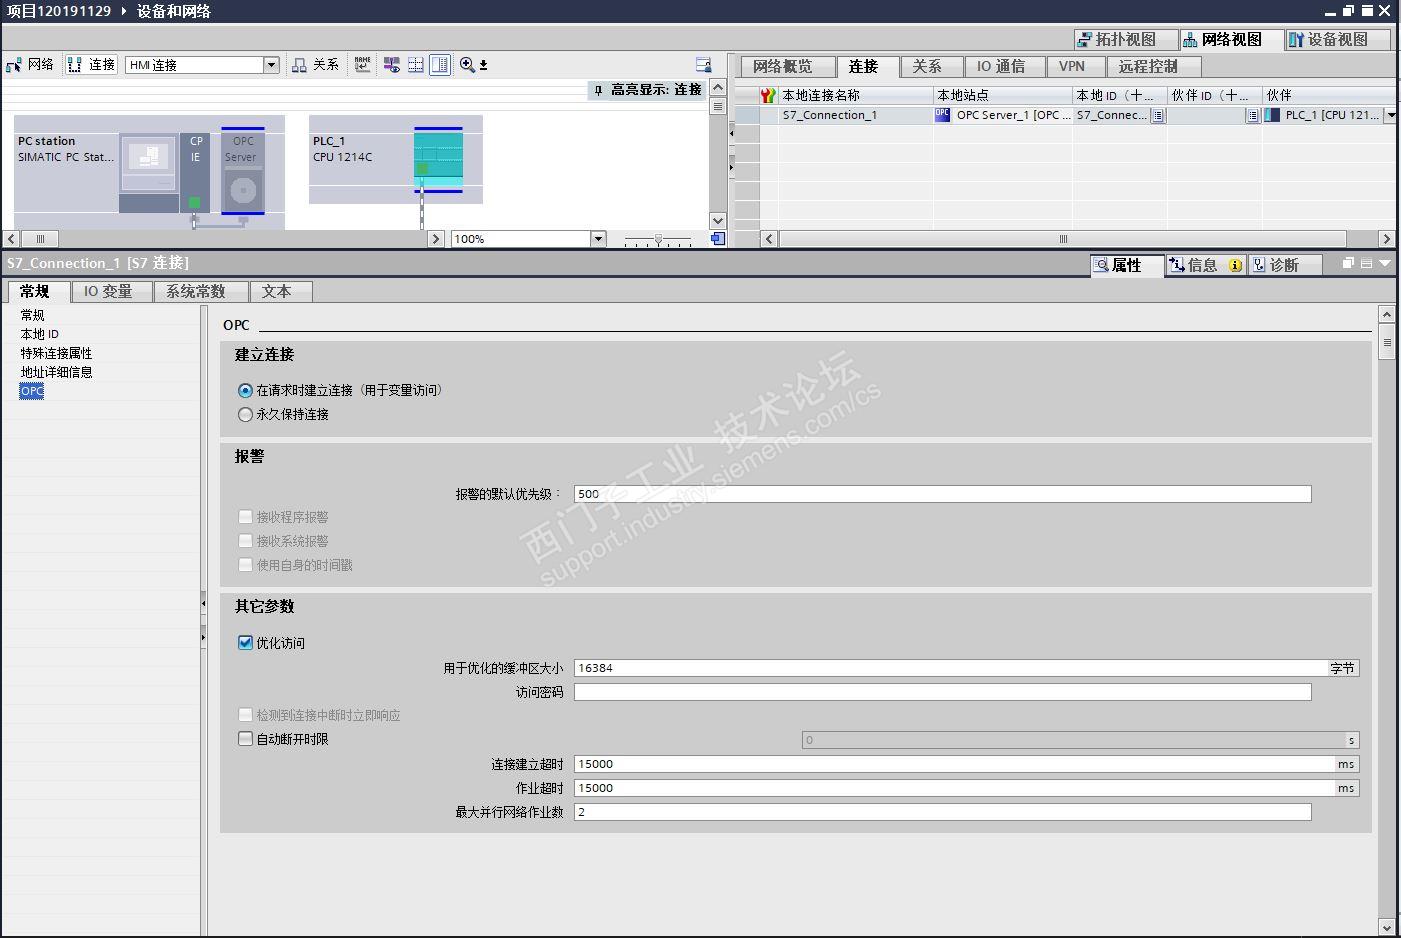Click the 本地站点 column header
Screen dimensions: 1401x938
tap(1003, 96)
